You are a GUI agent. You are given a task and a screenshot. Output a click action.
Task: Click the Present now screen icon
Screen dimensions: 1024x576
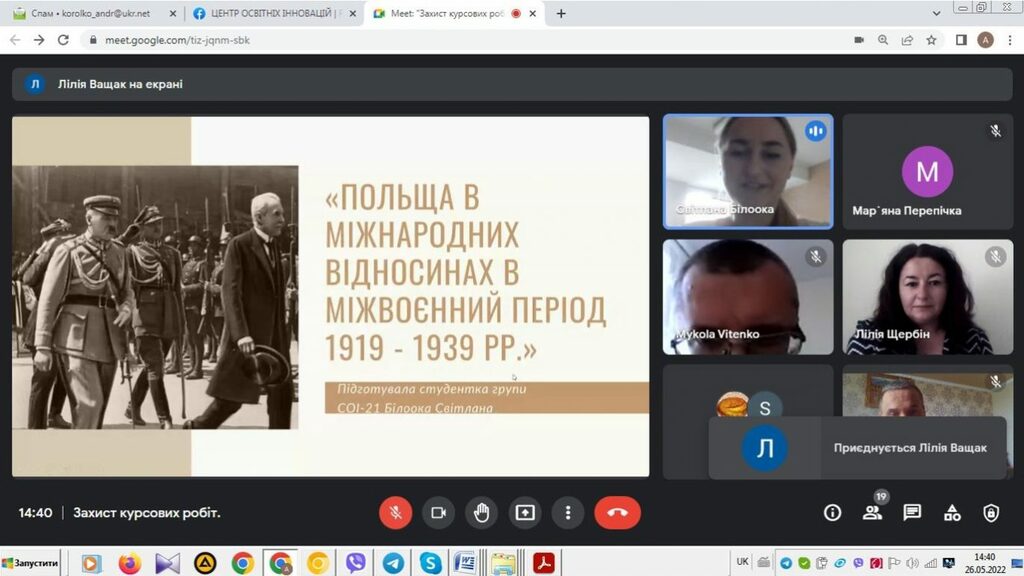pyautogui.click(x=525, y=513)
